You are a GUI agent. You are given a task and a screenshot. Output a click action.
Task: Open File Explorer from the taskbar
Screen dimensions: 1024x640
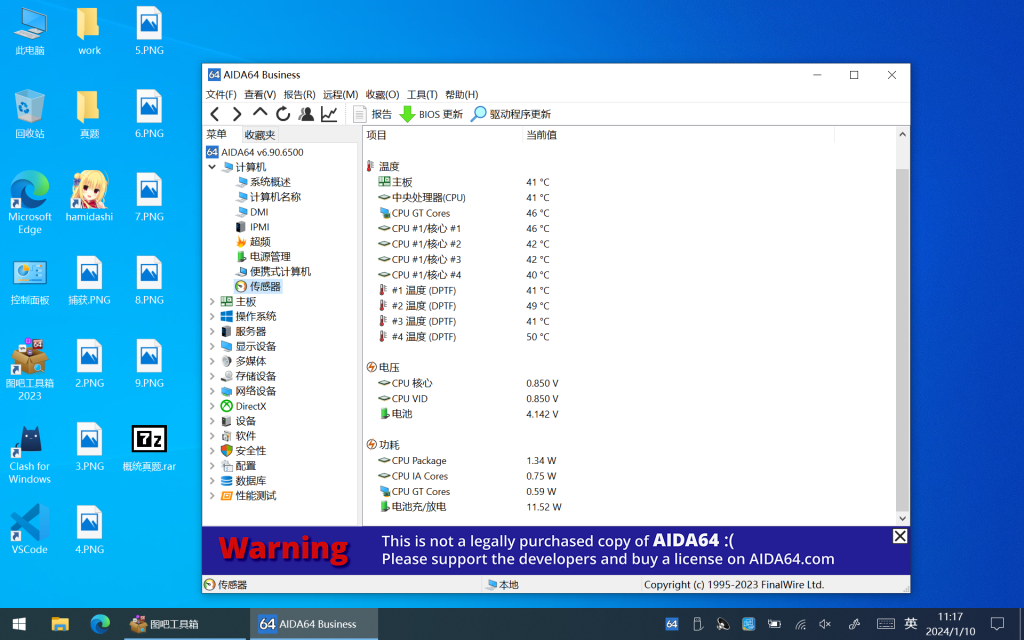(60, 624)
